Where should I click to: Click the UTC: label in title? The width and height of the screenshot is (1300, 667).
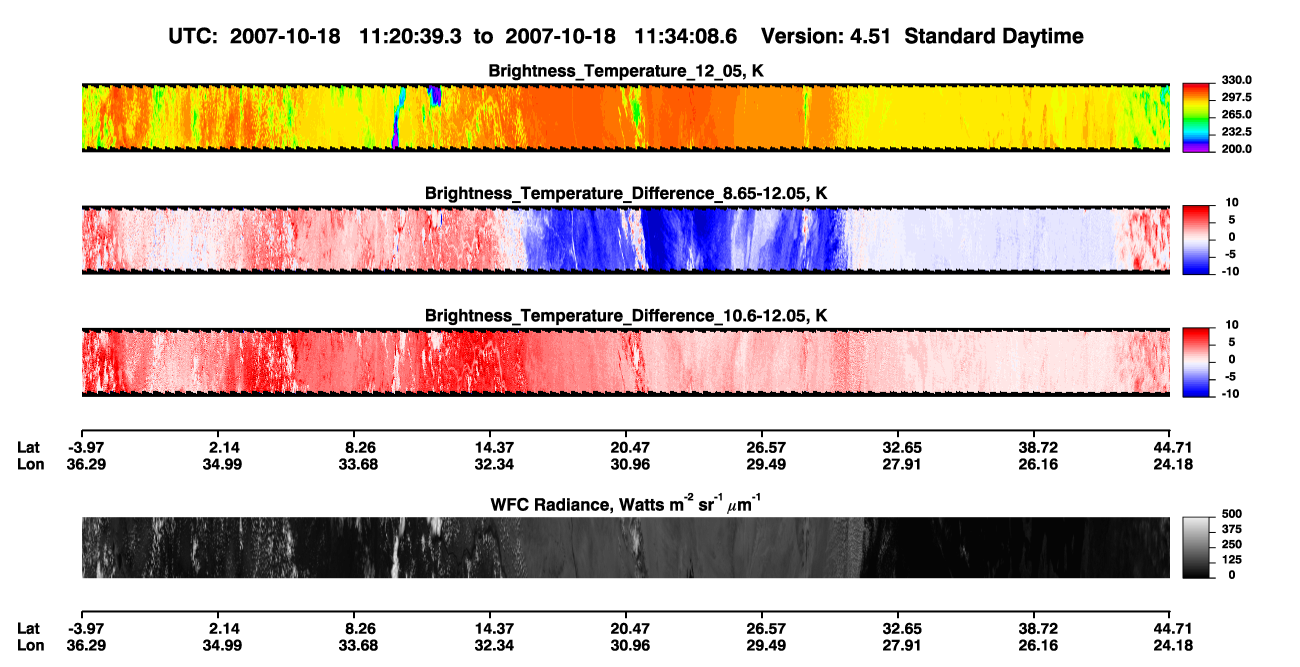[x=195, y=37]
